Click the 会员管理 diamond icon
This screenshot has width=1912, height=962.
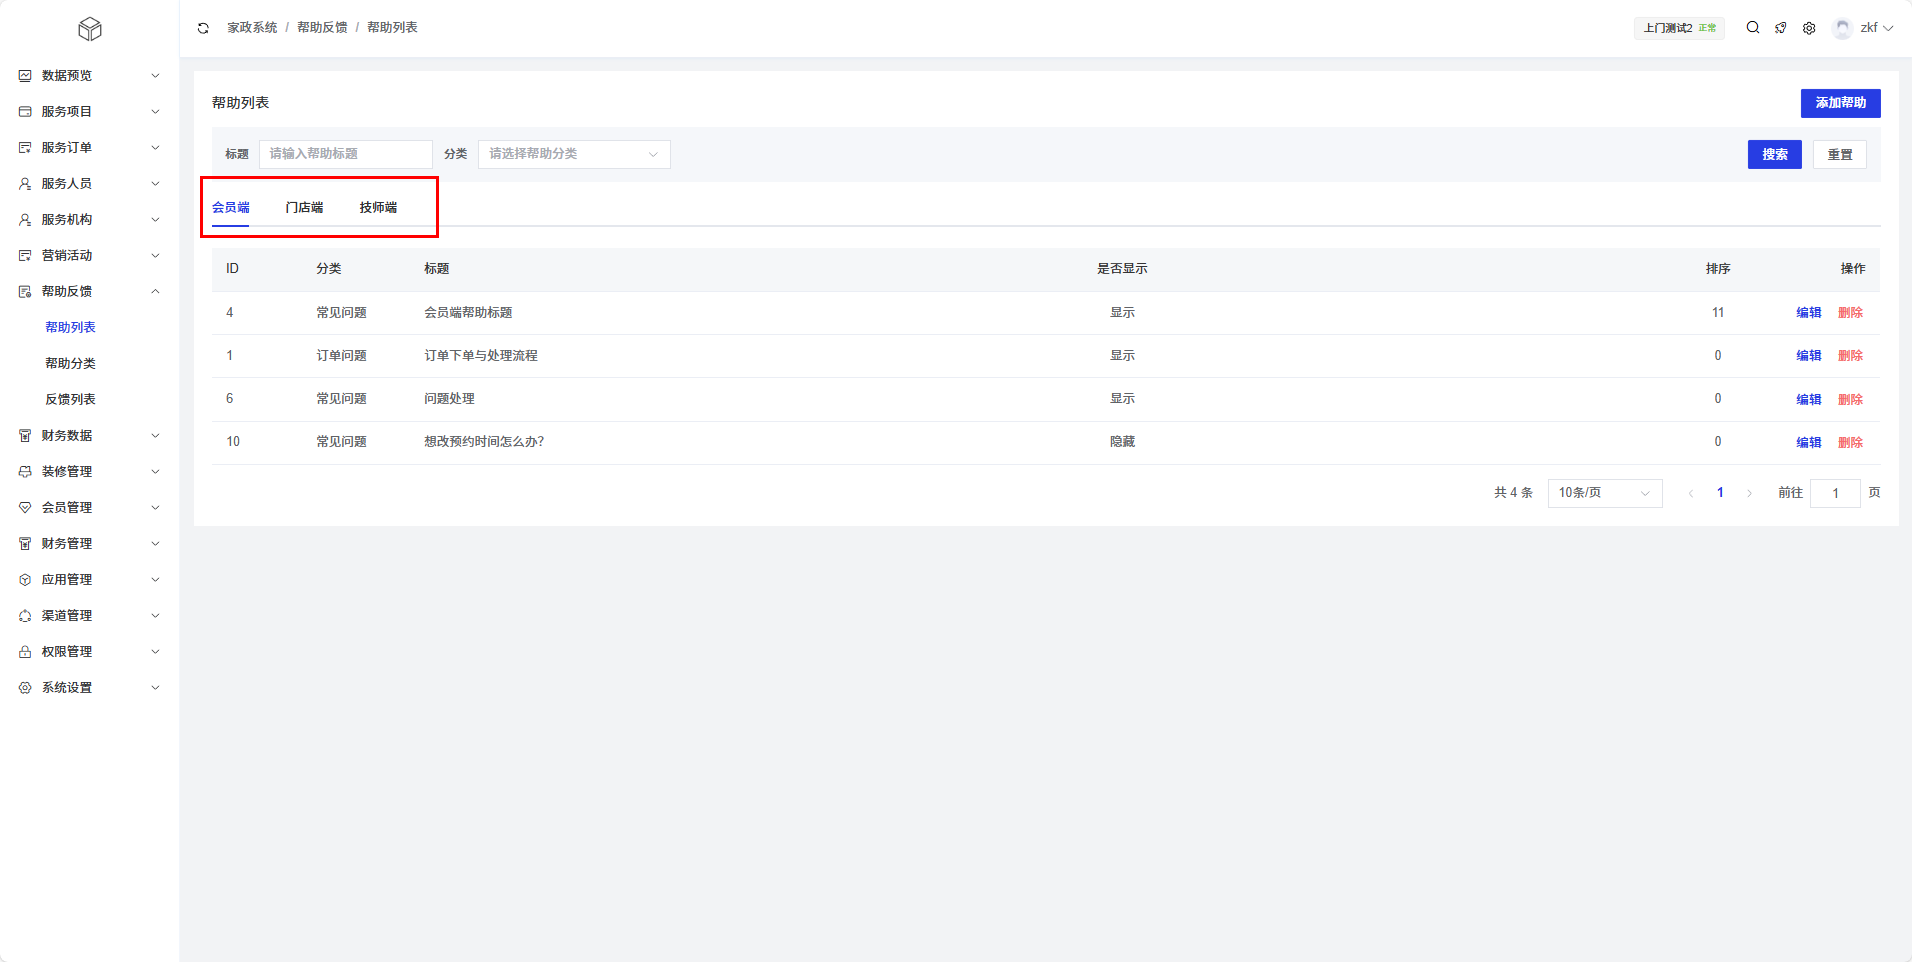click(x=25, y=508)
